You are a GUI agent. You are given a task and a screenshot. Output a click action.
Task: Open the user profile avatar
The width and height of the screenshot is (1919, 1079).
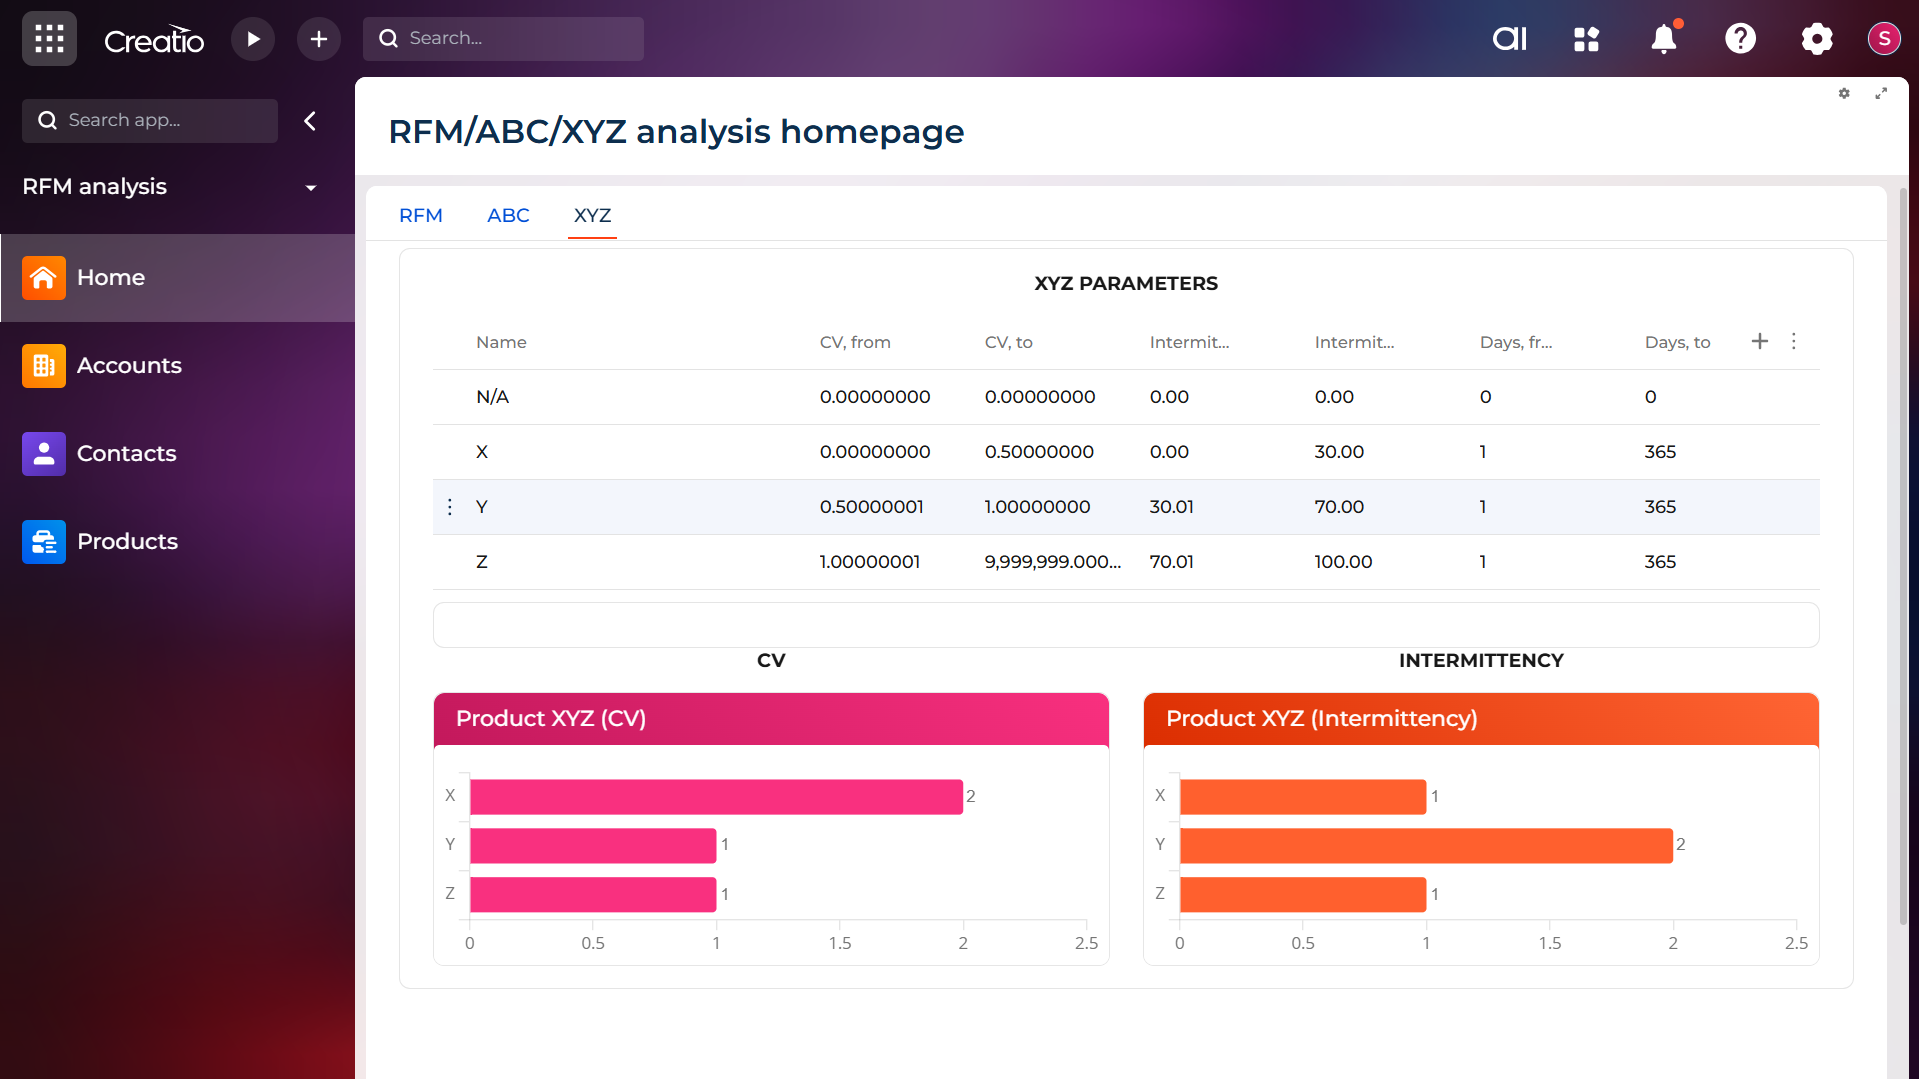click(1884, 39)
